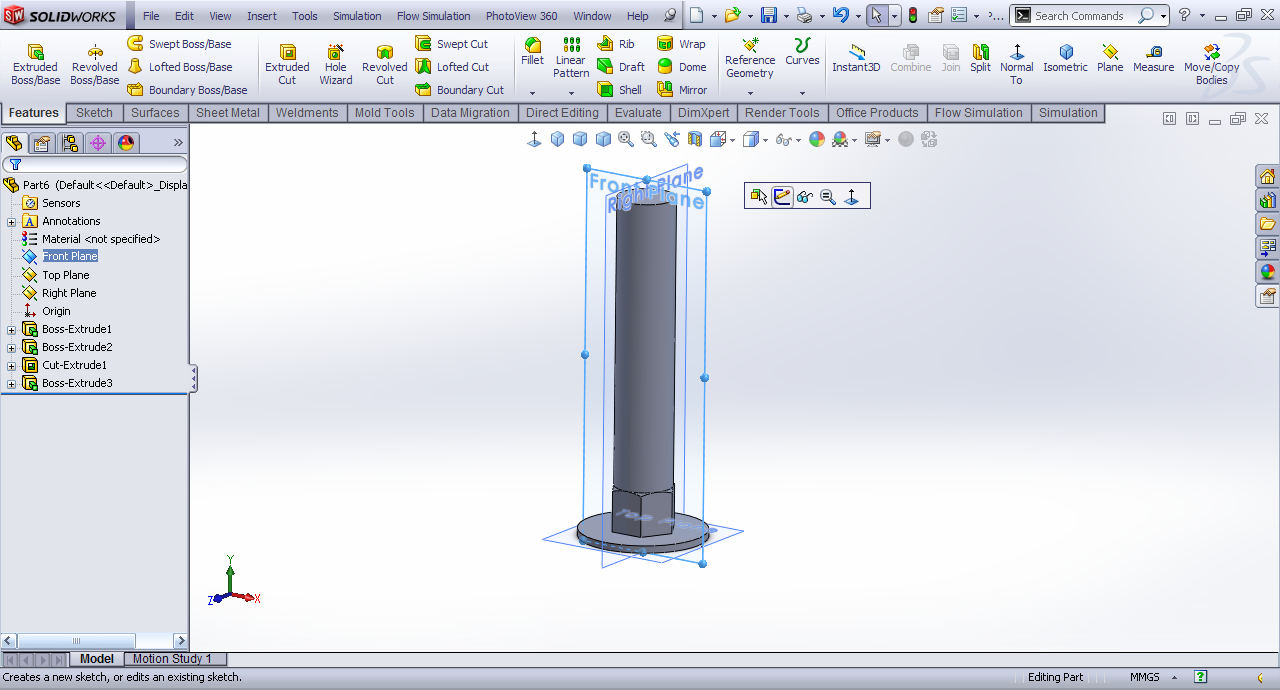Image resolution: width=1280 pixels, height=690 pixels.
Task: Select Origin in feature tree
Action: (56, 311)
